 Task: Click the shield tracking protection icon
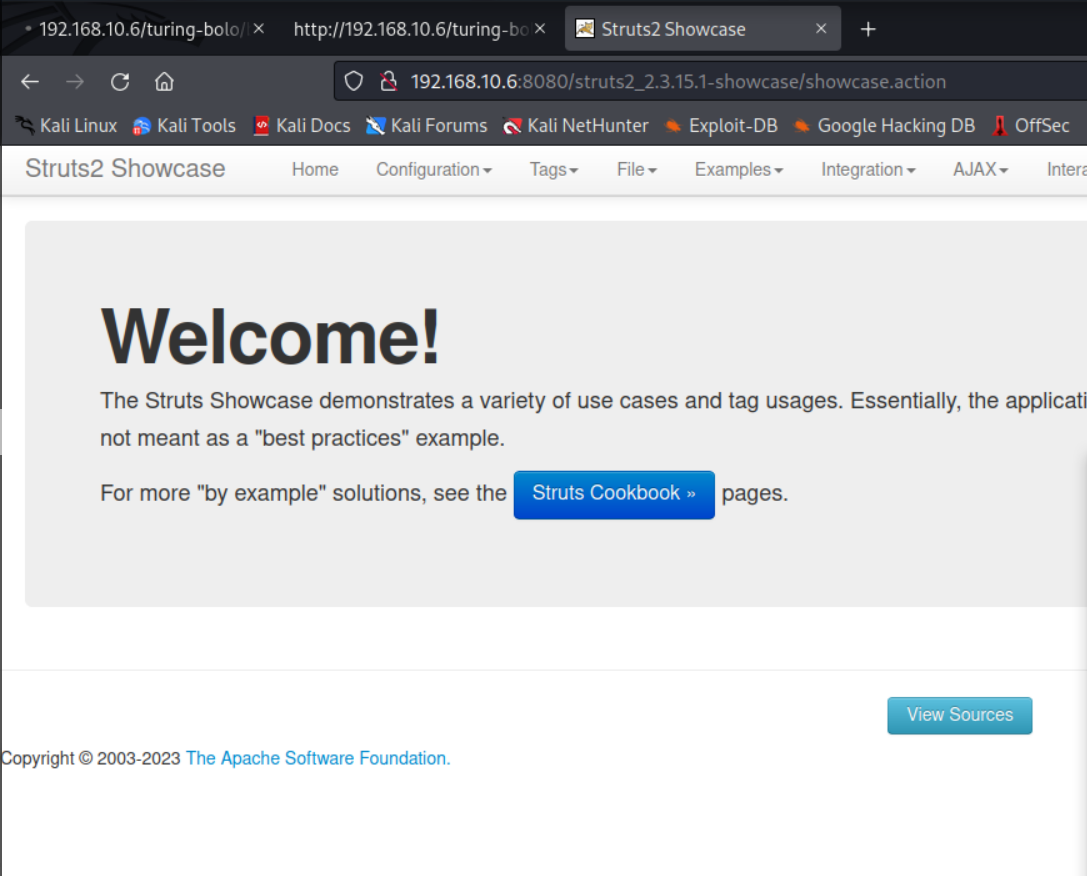[x=354, y=82]
